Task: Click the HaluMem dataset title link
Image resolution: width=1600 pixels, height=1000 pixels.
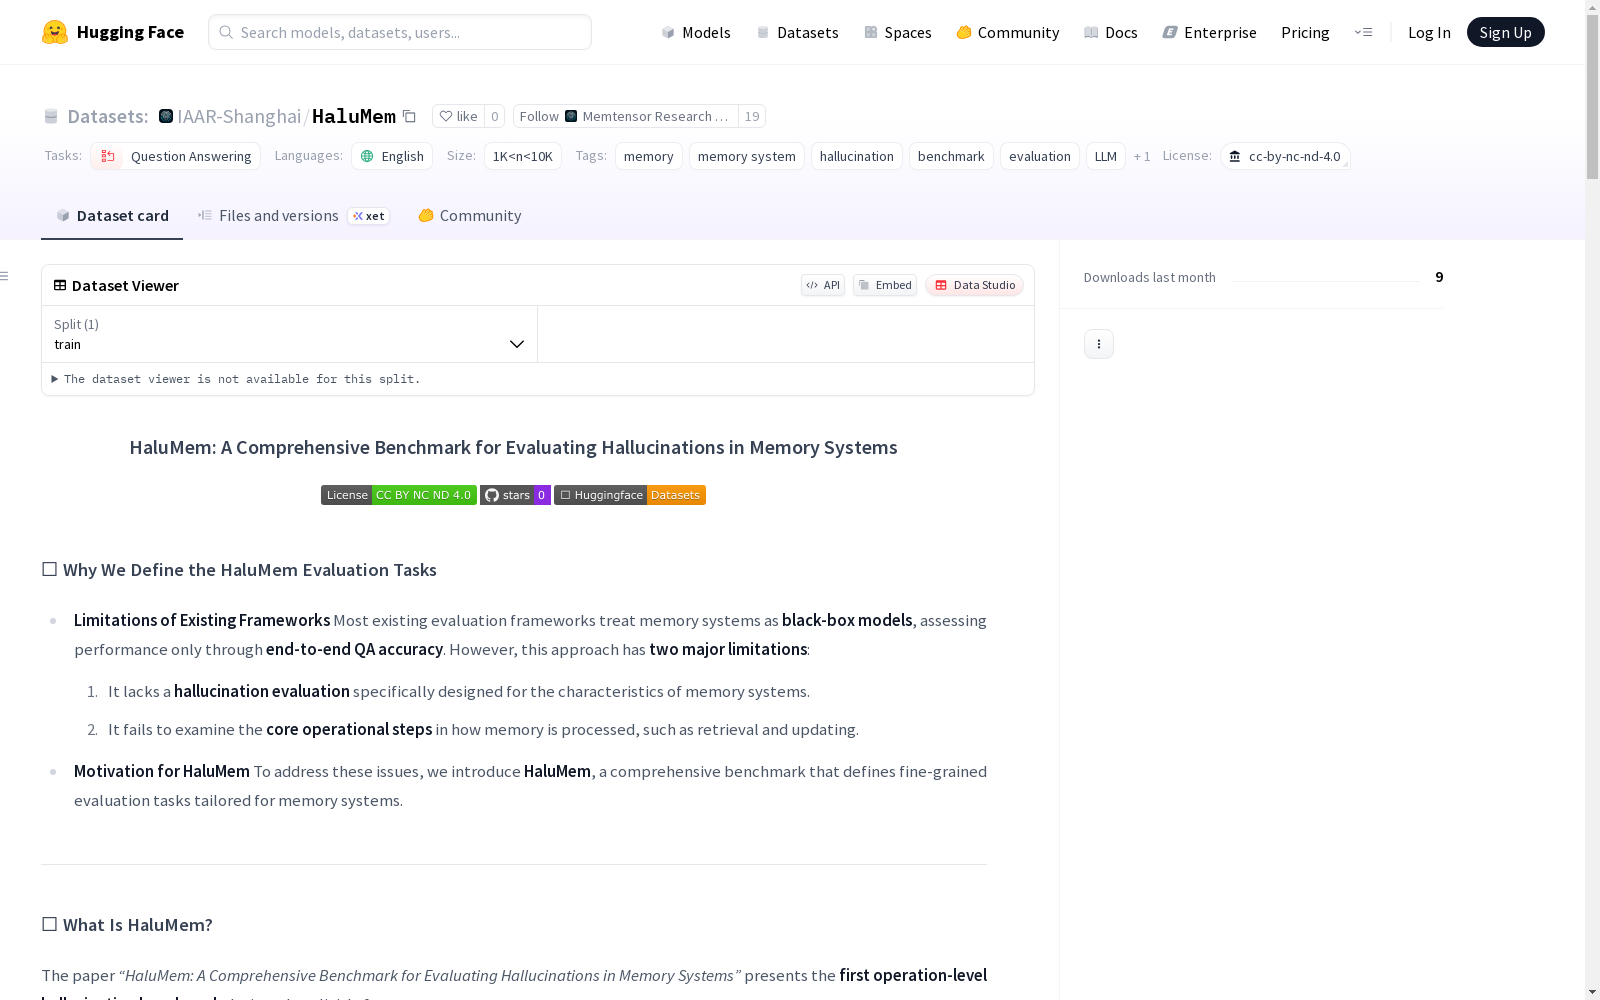Action: 354,116
